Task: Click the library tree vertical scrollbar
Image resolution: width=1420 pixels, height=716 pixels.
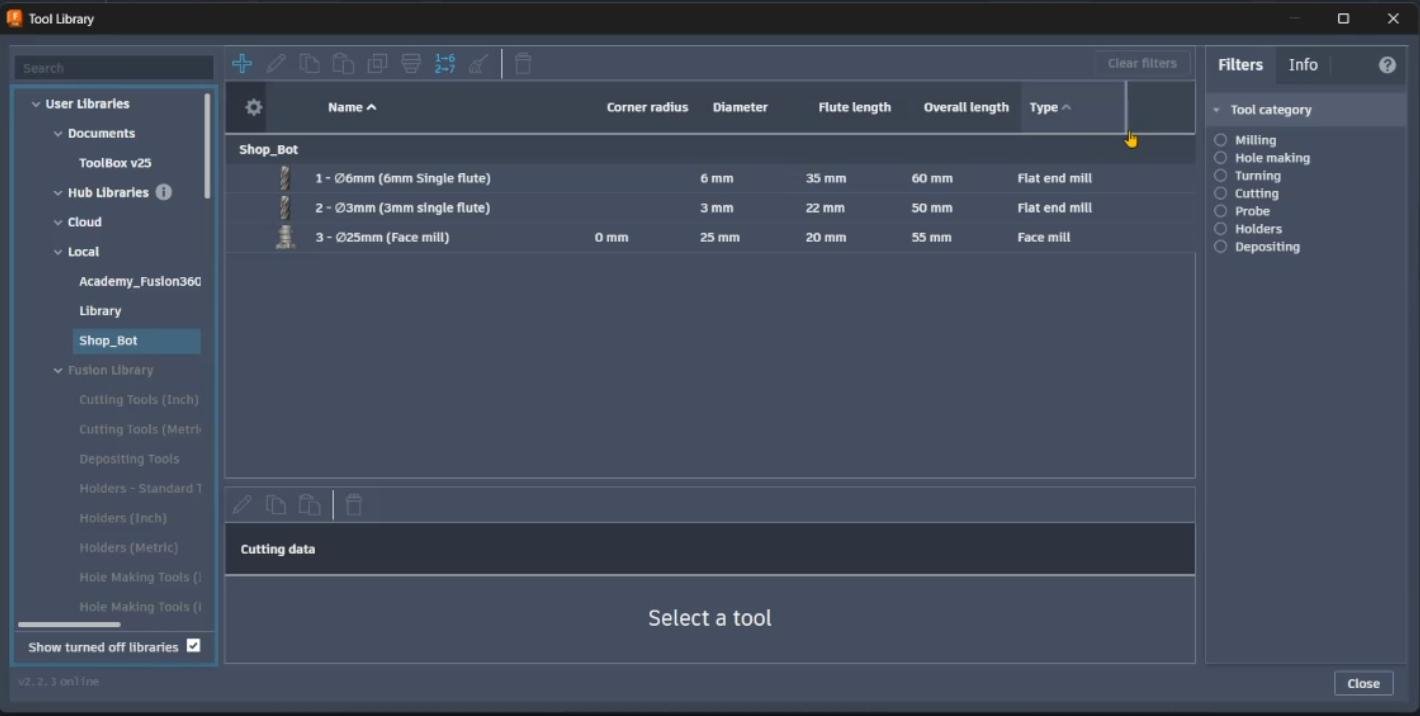Action: pyautogui.click(x=207, y=145)
